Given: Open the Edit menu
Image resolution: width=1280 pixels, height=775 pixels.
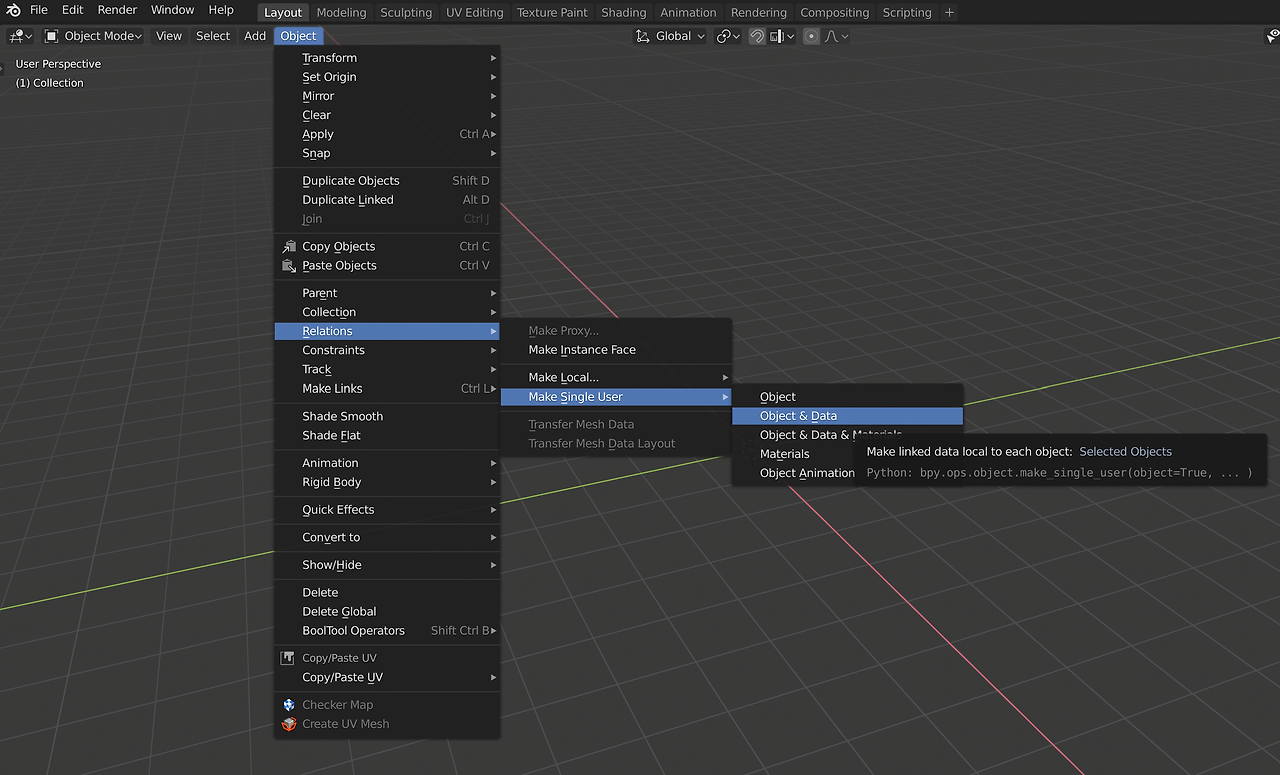Looking at the screenshot, I should 73,10.
